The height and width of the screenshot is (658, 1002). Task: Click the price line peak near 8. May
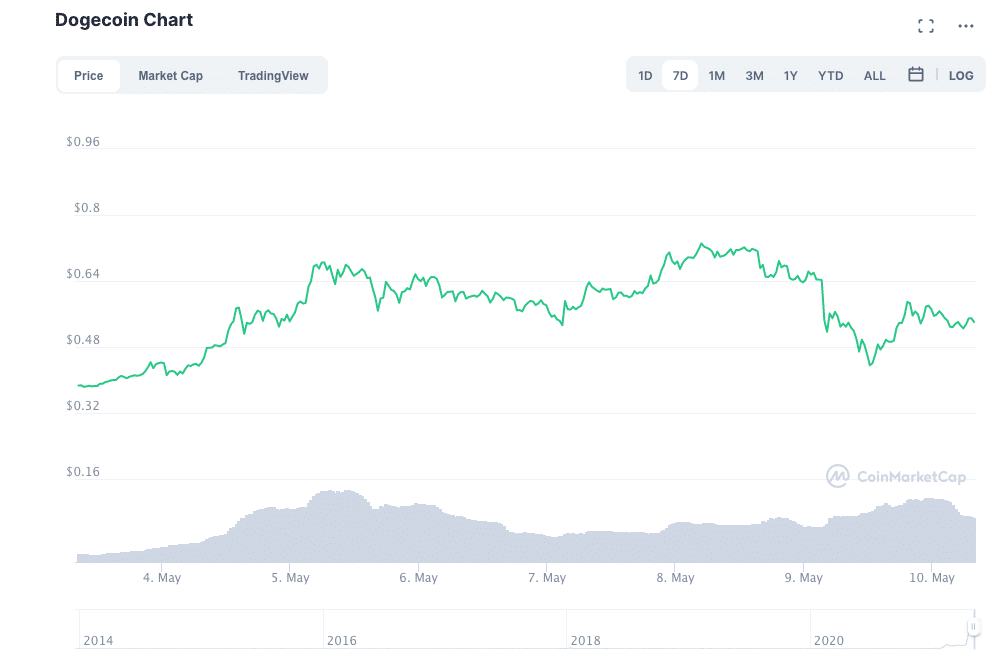[701, 243]
